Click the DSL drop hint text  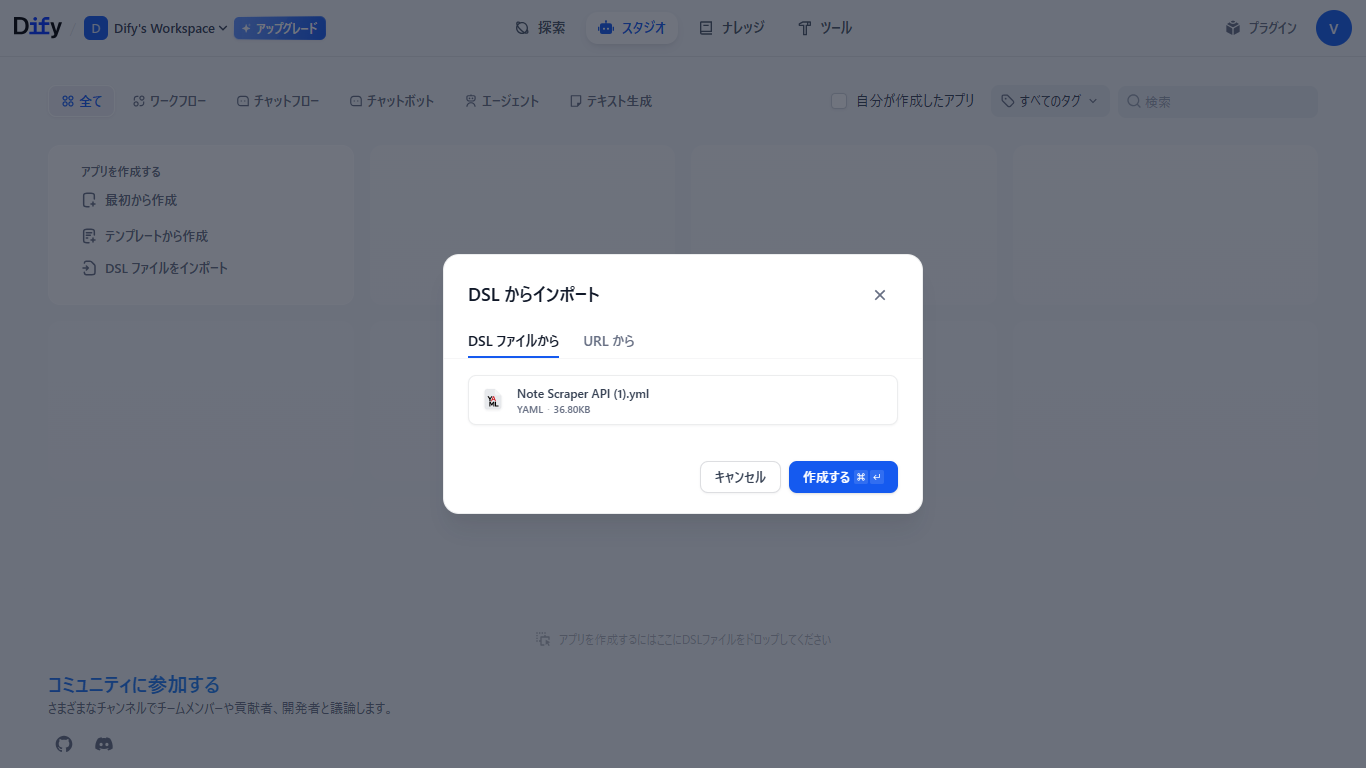pyautogui.click(x=694, y=639)
